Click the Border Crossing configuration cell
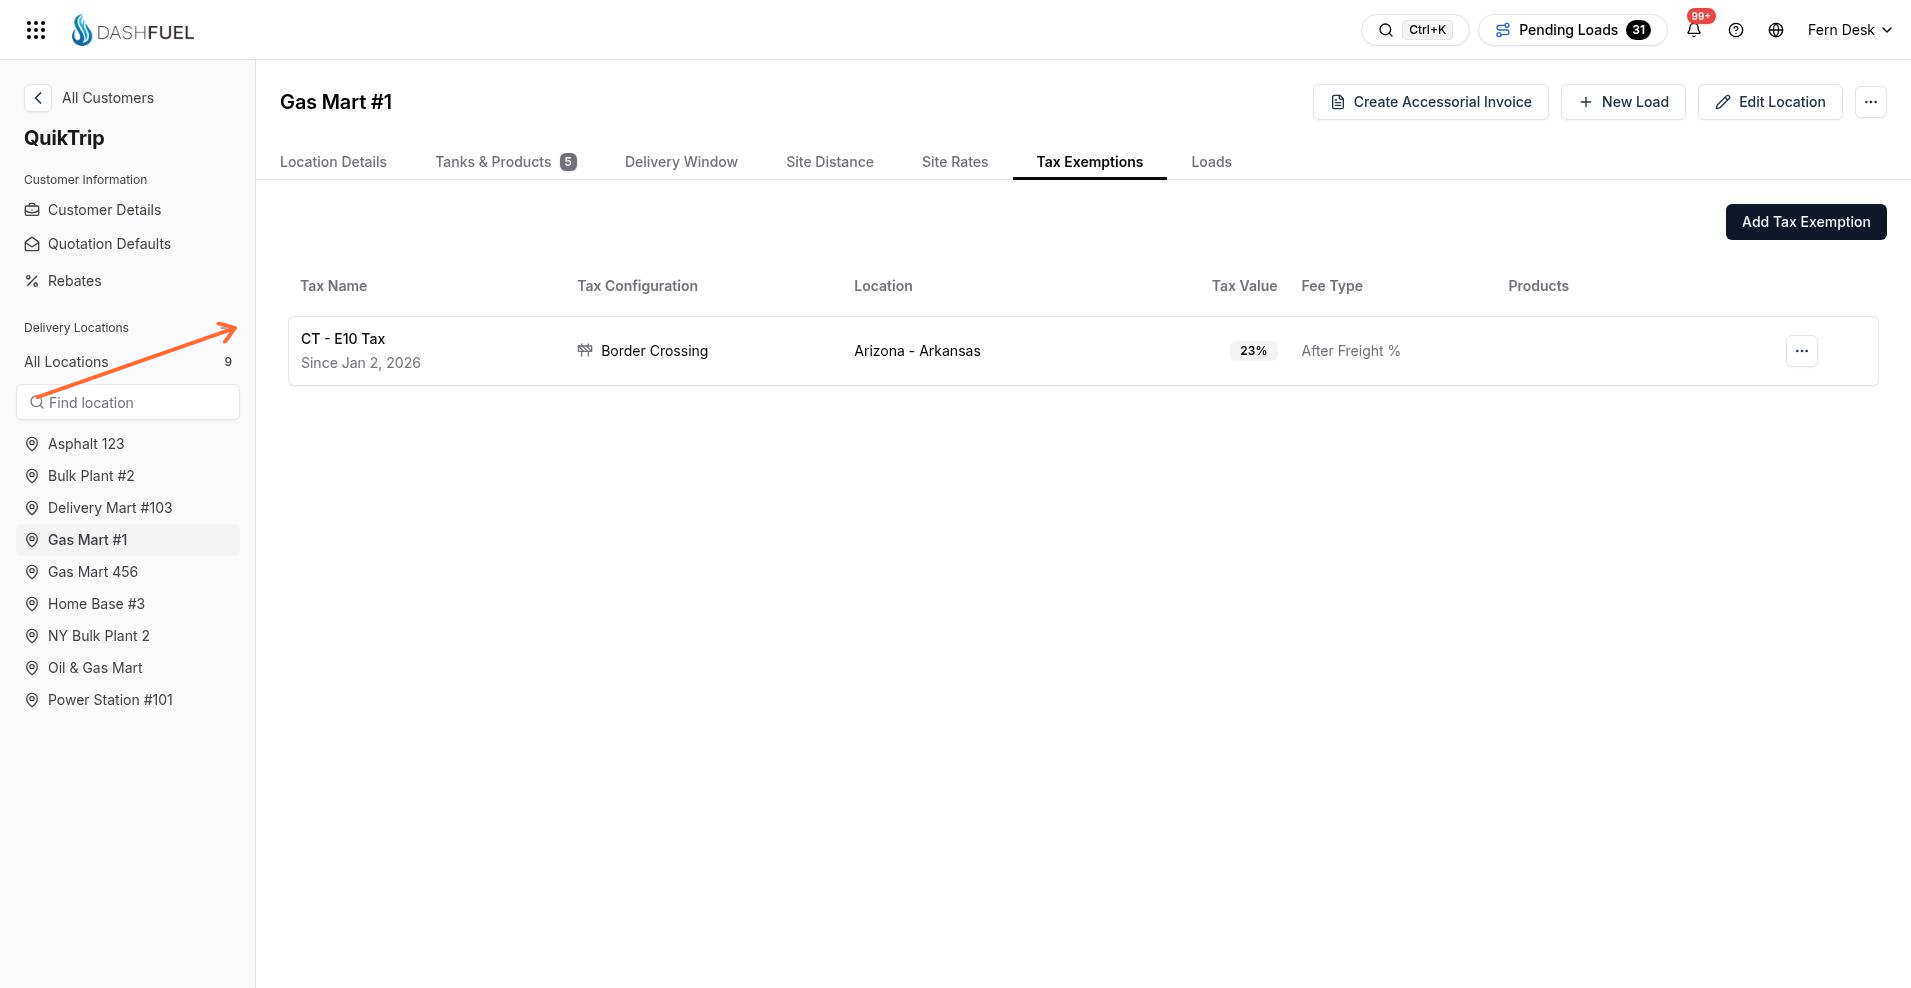 643,351
